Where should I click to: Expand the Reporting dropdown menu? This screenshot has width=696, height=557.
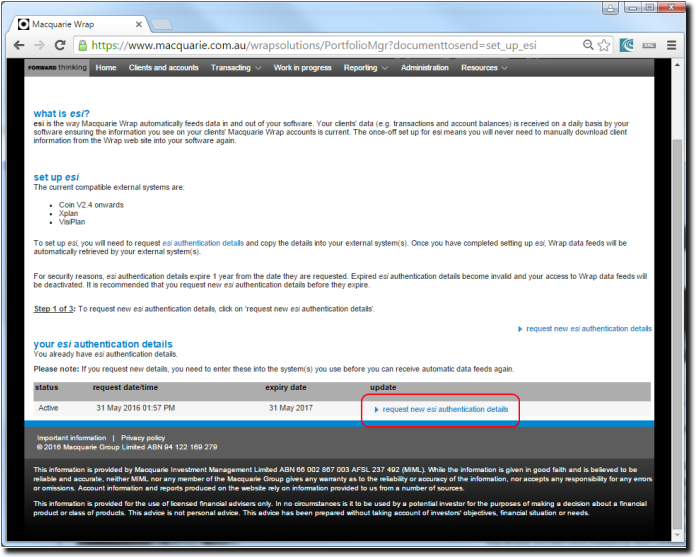(x=365, y=68)
